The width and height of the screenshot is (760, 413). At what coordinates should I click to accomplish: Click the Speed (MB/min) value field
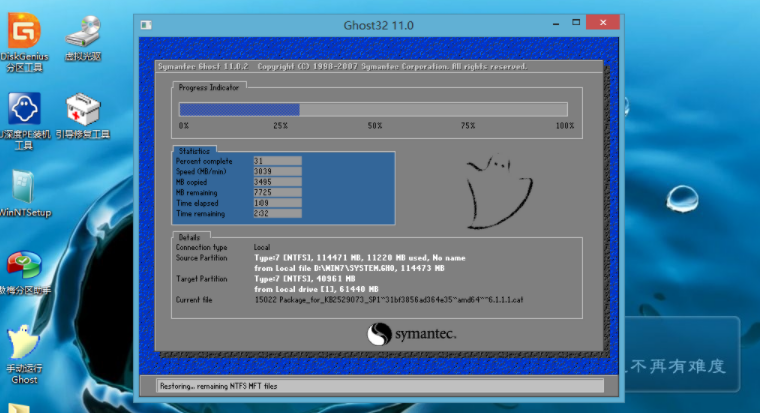277,171
